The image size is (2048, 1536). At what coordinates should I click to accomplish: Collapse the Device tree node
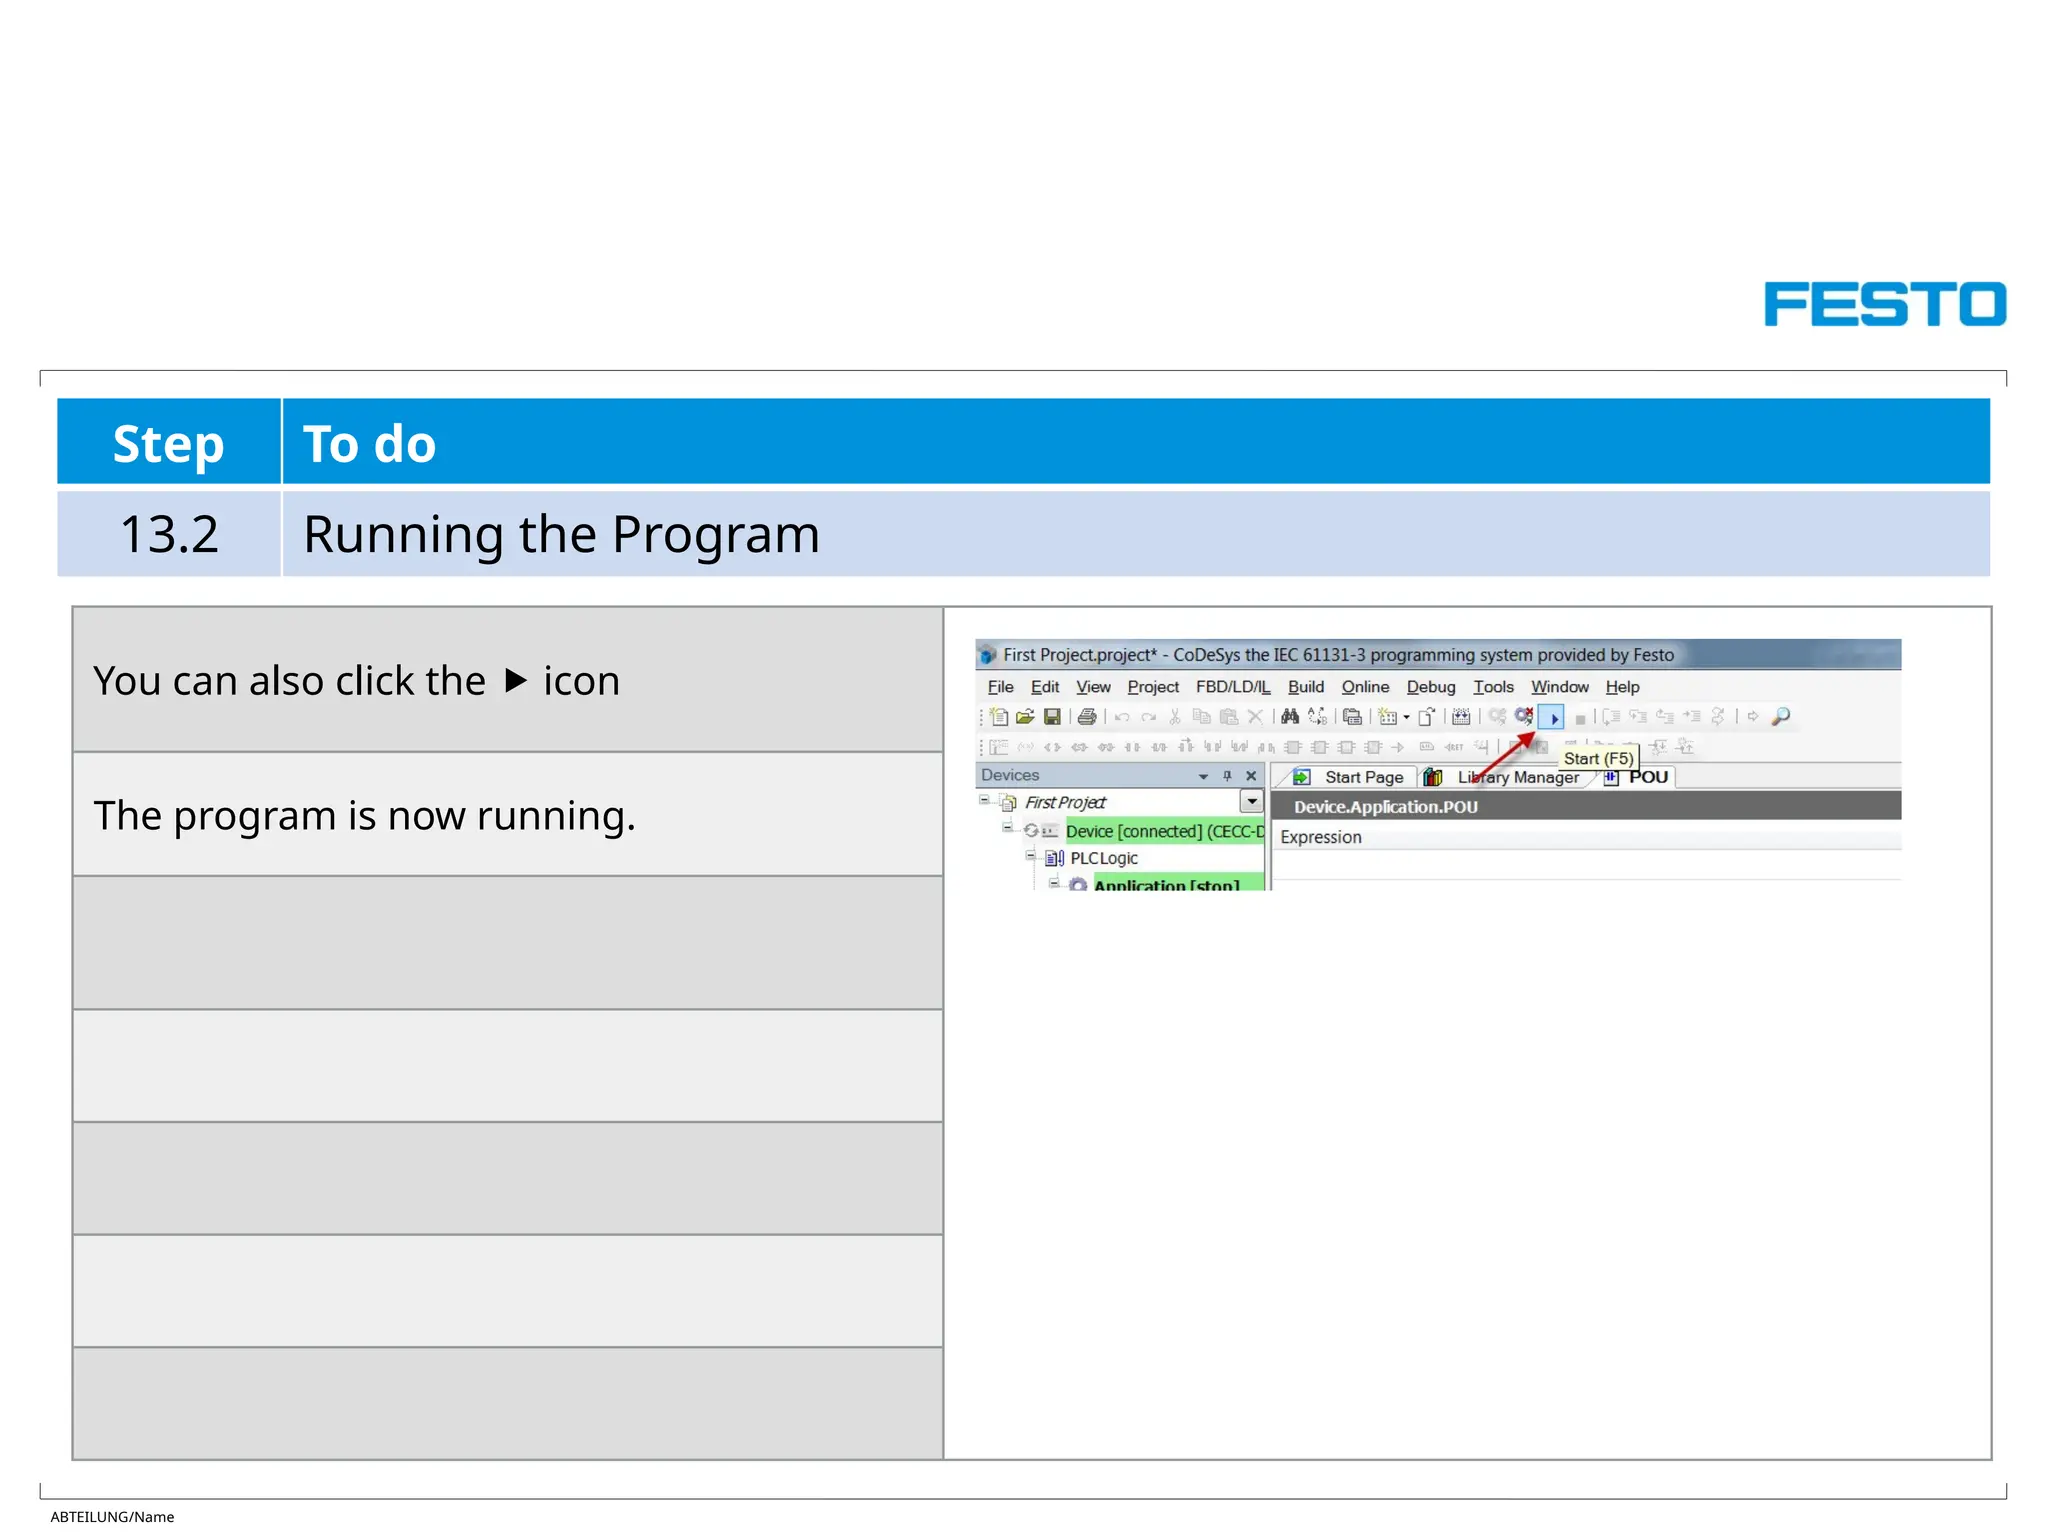pyautogui.click(x=1008, y=828)
